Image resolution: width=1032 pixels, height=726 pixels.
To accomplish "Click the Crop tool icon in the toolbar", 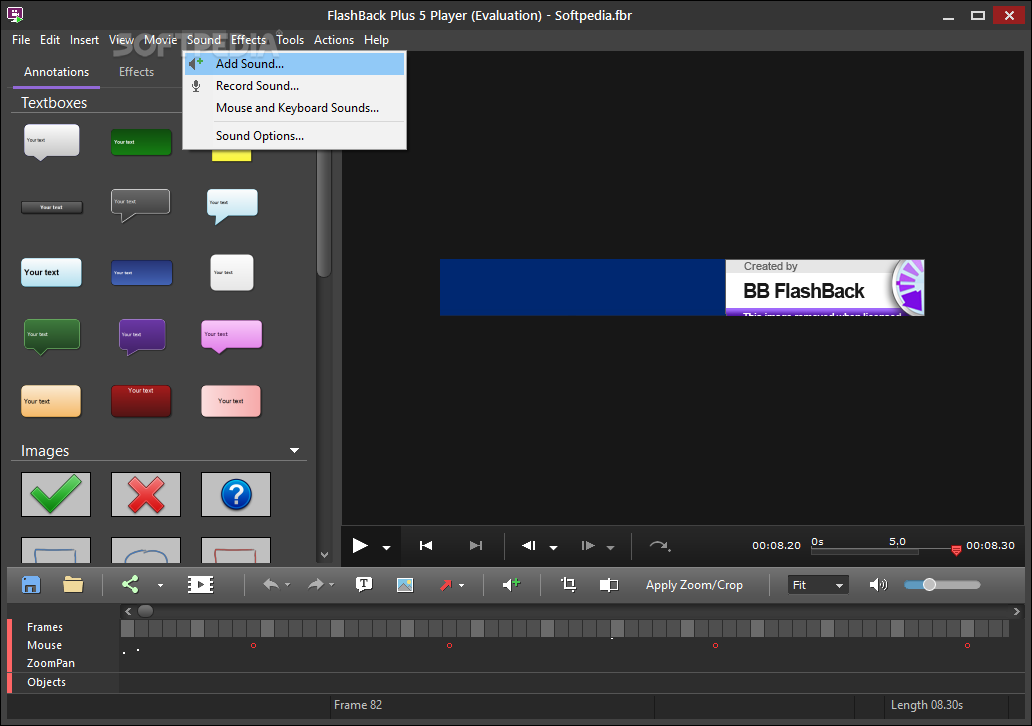I will pos(569,584).
